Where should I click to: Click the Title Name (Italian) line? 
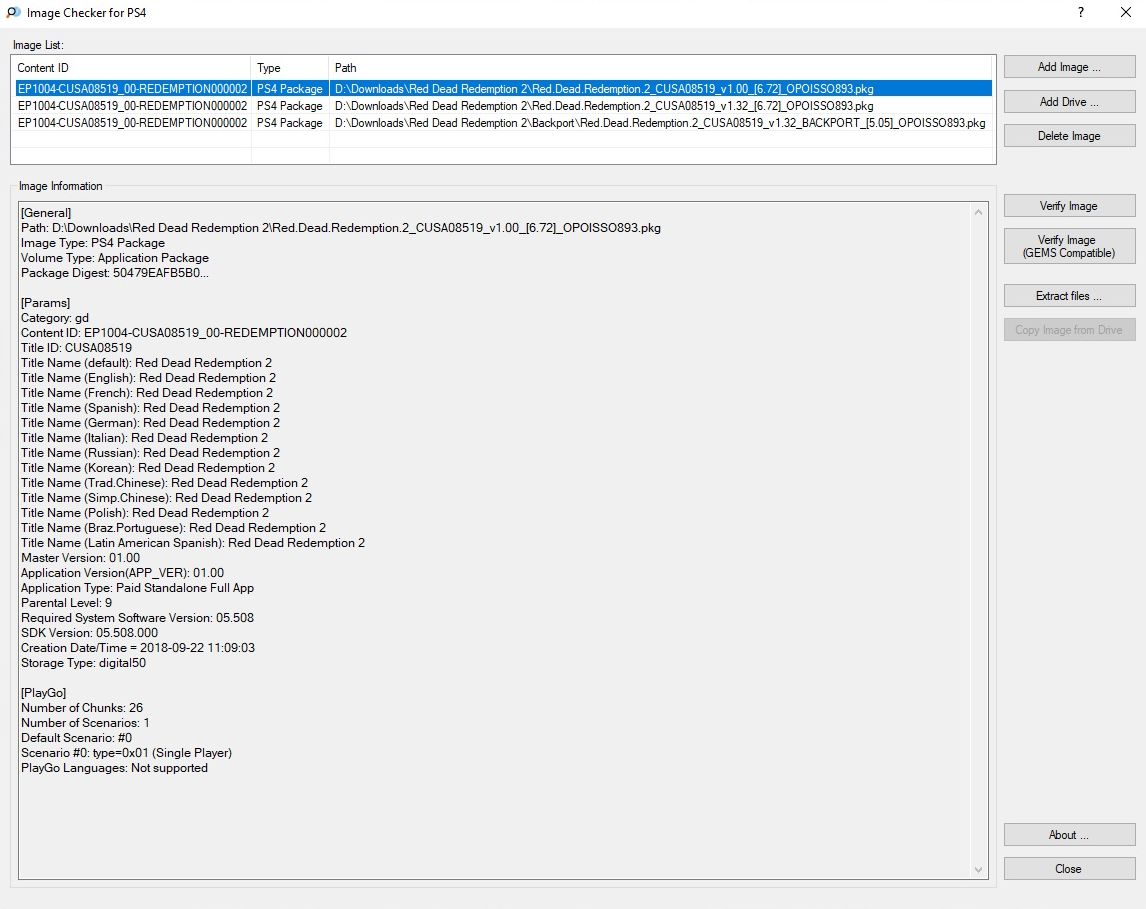(145, 438)
